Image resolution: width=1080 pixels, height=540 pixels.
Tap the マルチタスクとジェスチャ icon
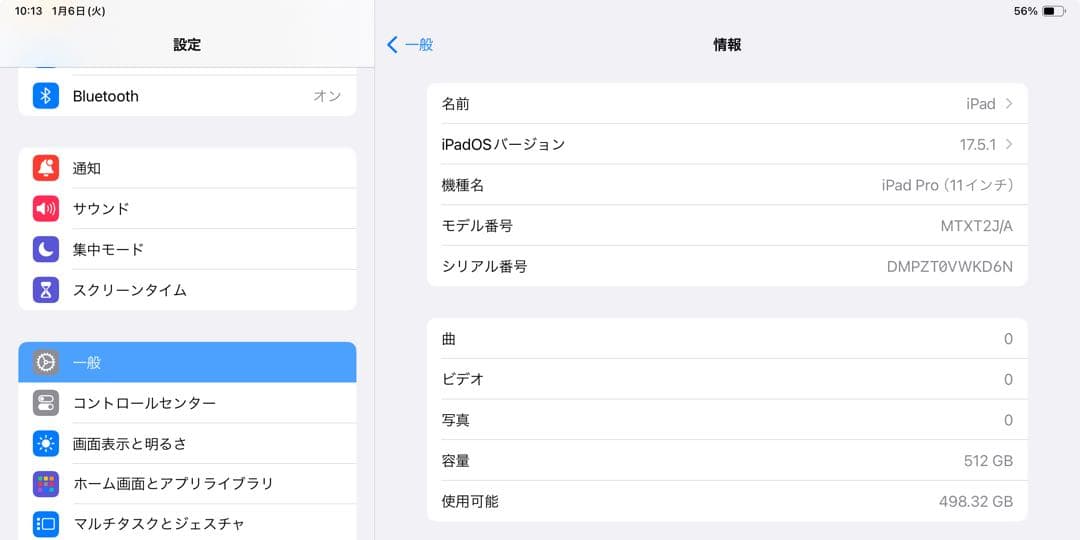click(45, 524)
